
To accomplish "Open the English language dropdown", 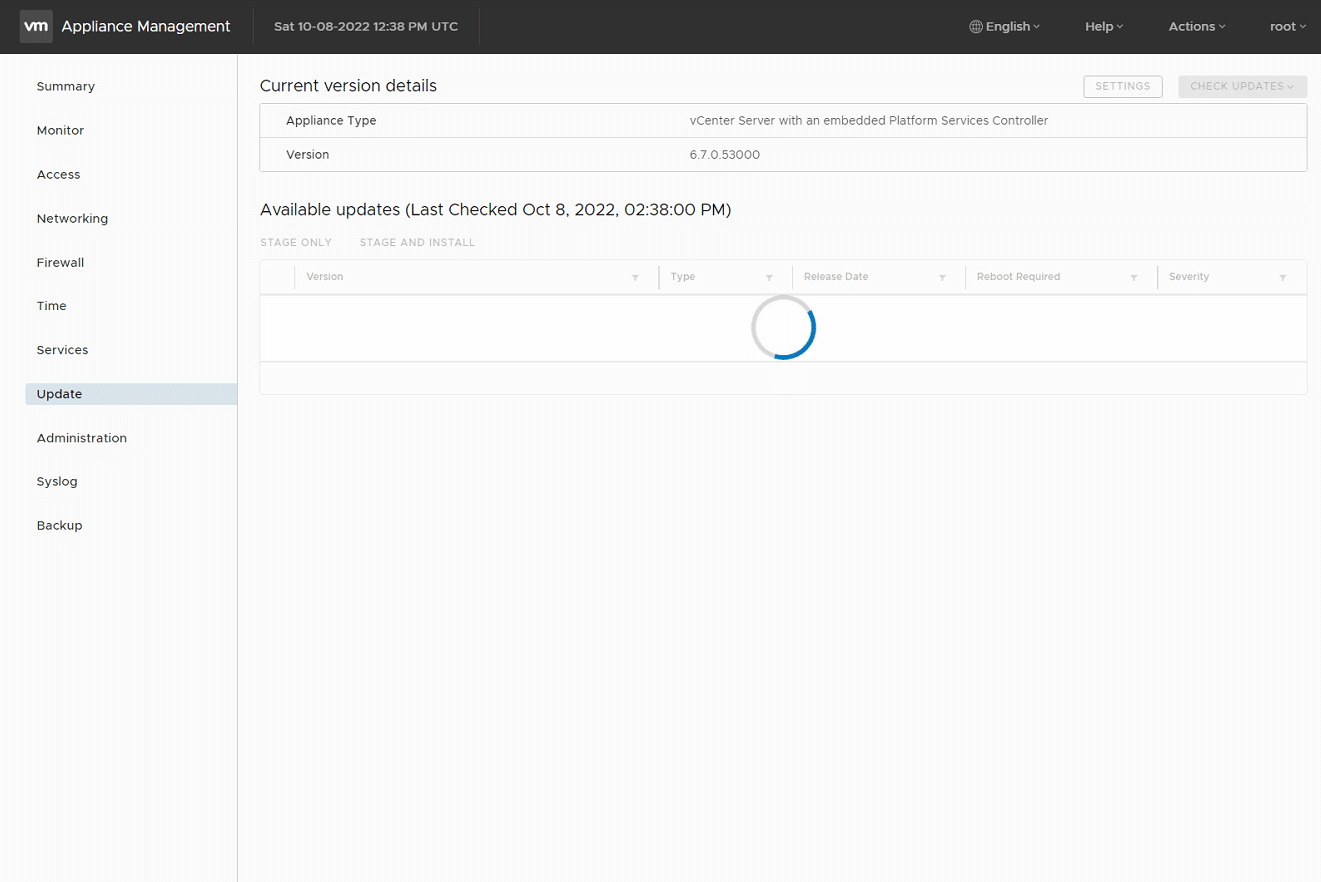I will coord(1005,27).
